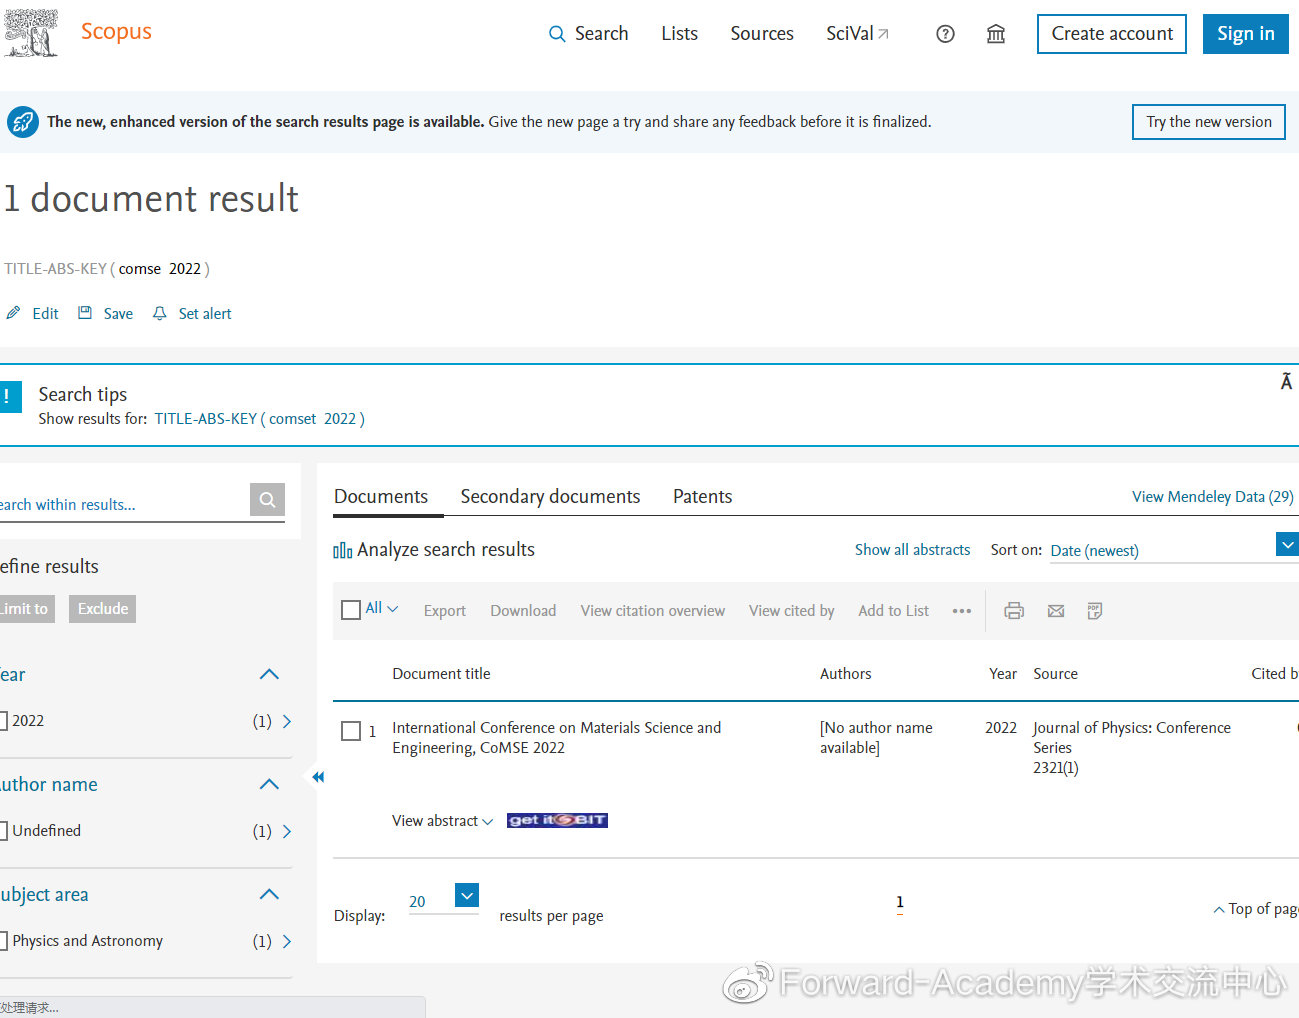The width and height of the screenshot is (1299, 1018).
Task: Collapse the sidebar with double arrow icon
Action: (318, 777)
